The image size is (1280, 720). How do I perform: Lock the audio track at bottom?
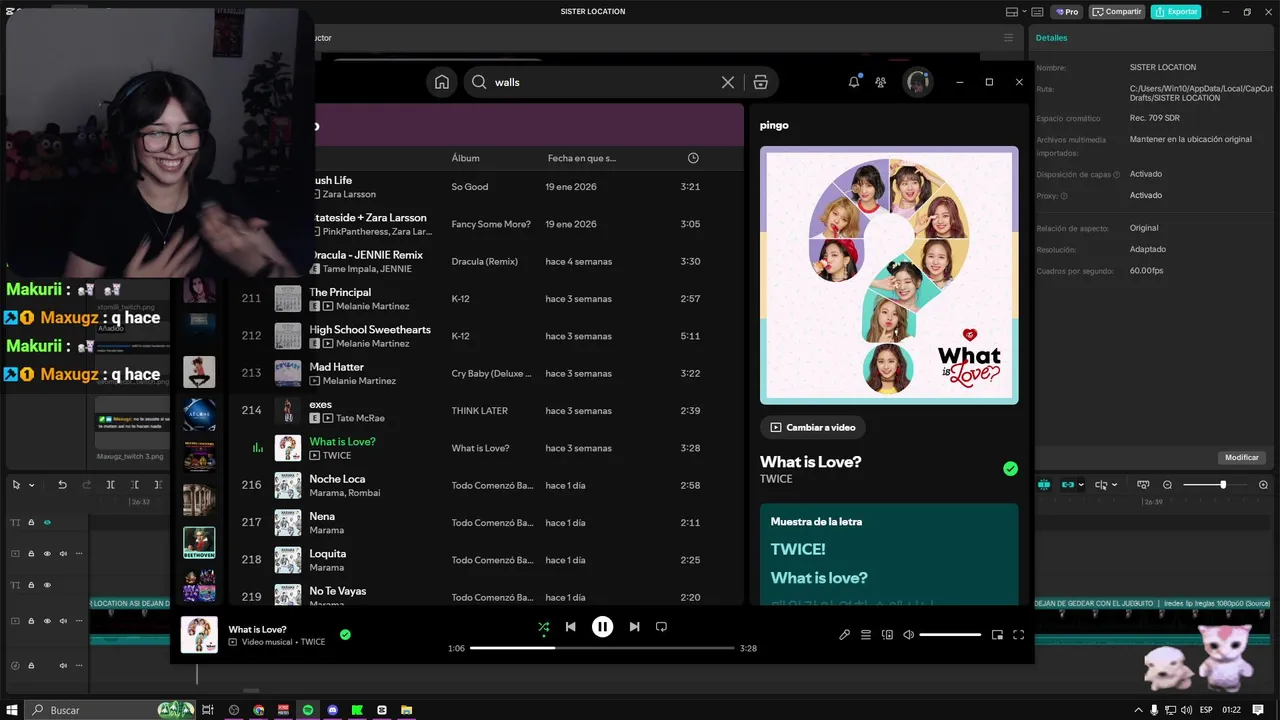point(31,665)
